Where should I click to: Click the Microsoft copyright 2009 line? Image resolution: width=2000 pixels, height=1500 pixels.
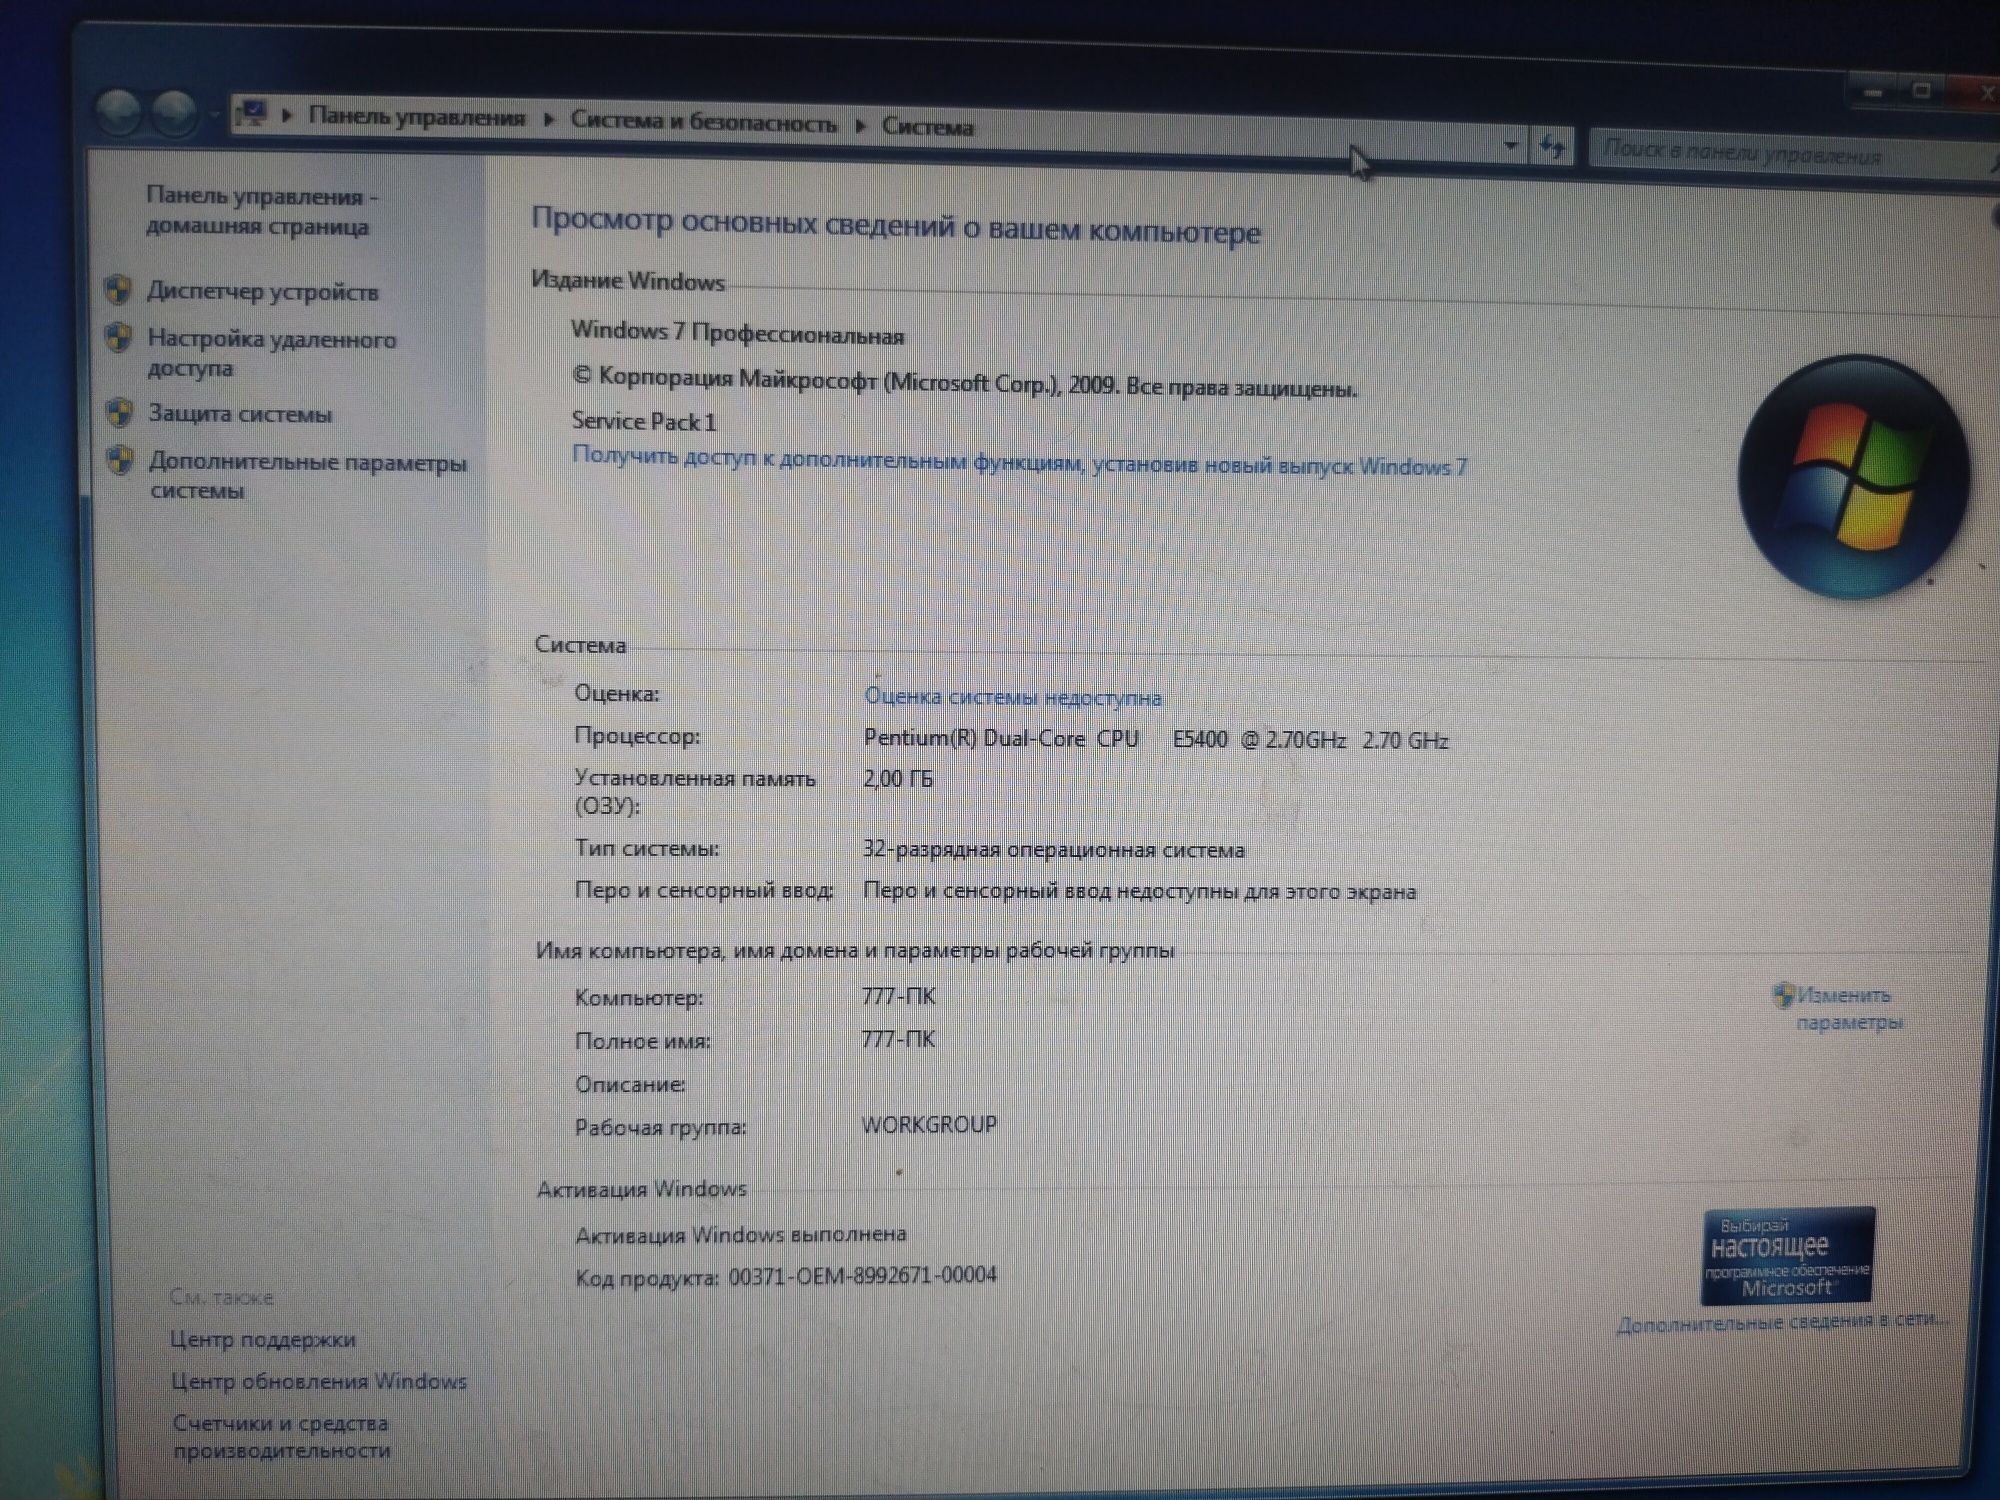pyautogui.click(x=964, y=382)
